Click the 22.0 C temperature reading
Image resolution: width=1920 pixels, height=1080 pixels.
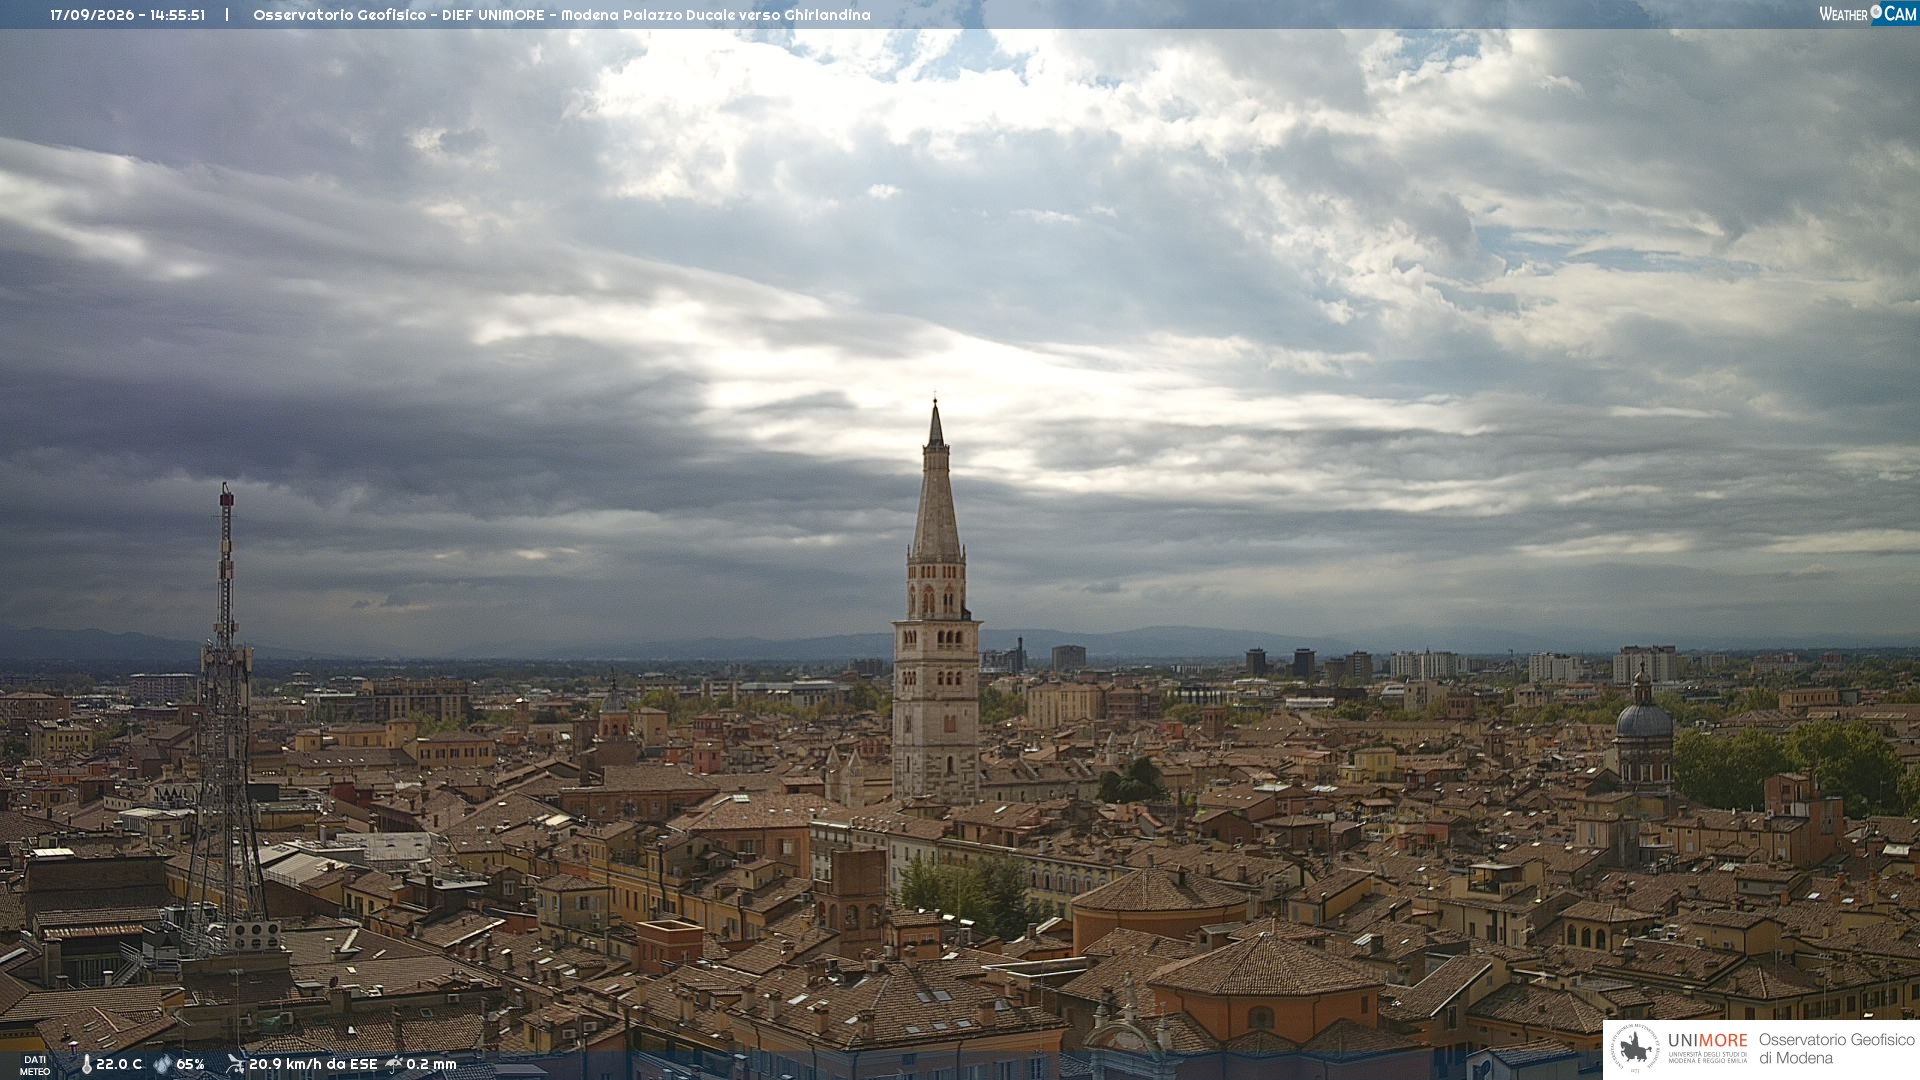119,1064
